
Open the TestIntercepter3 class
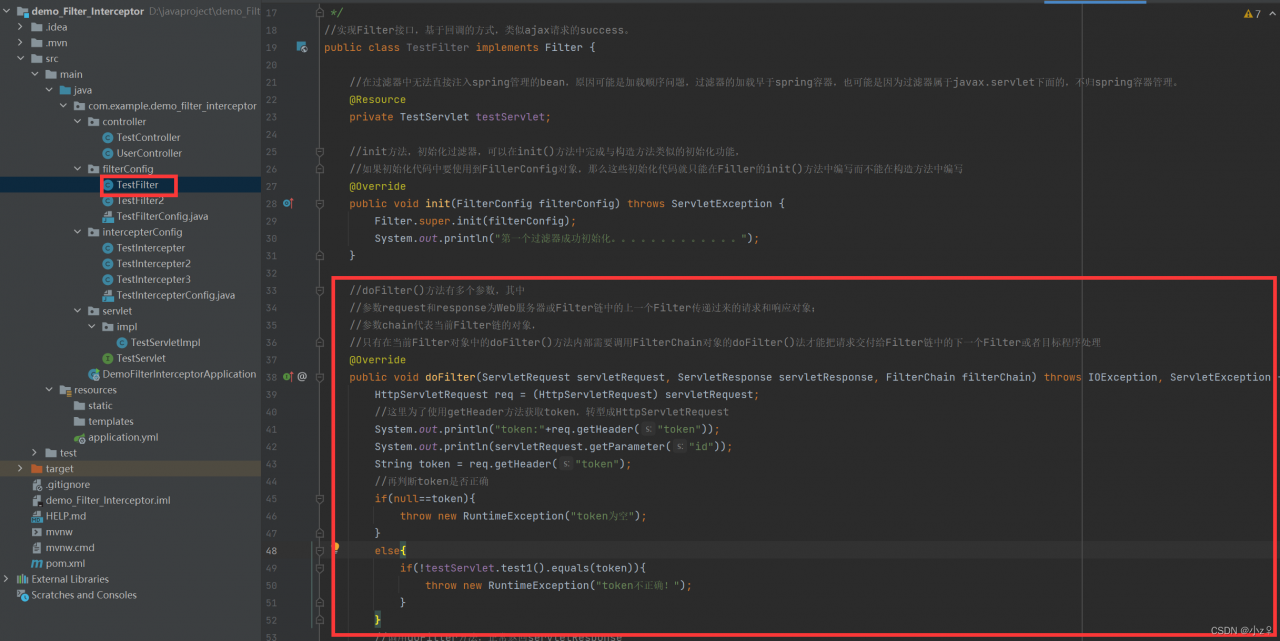(x=153, y=280)
